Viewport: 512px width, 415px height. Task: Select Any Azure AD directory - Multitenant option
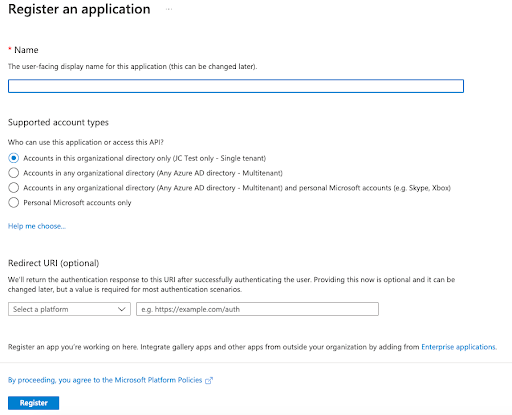pyautogui.click(x=14, y=173)
